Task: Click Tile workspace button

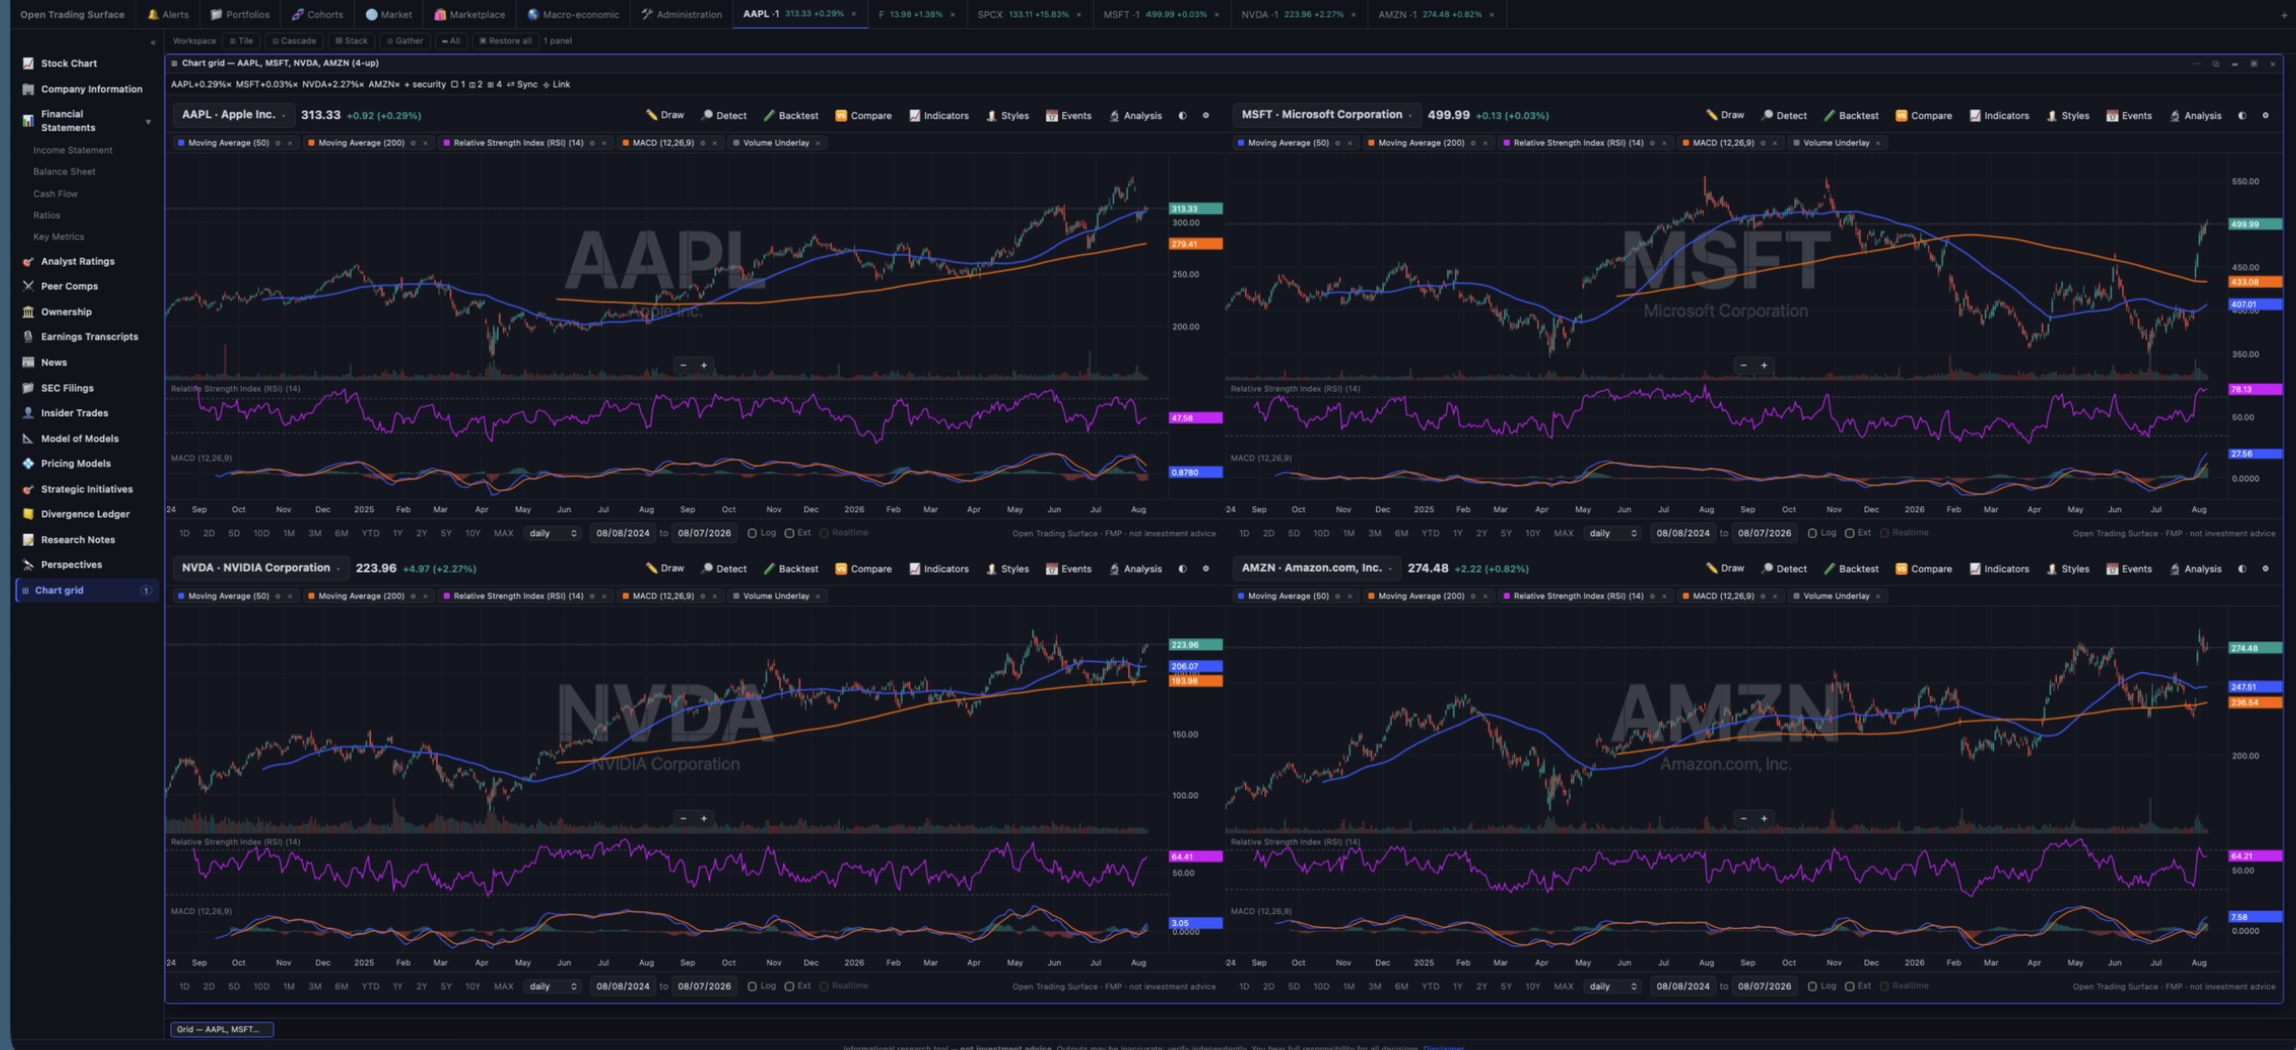Action: (241, 41)
